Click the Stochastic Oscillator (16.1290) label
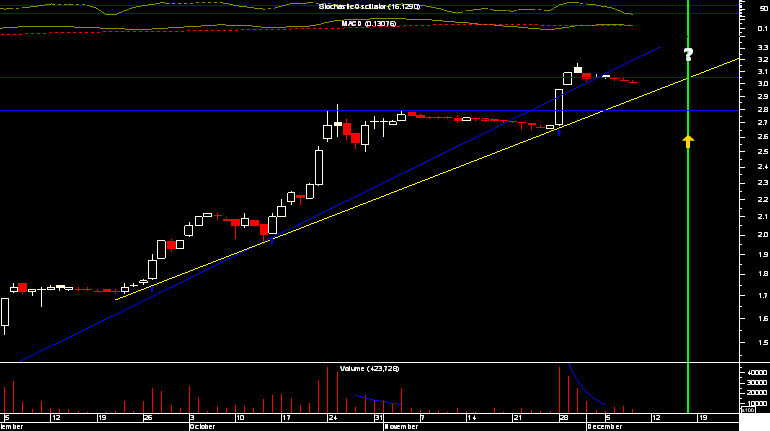770x431 pixels. pos(369,6)
